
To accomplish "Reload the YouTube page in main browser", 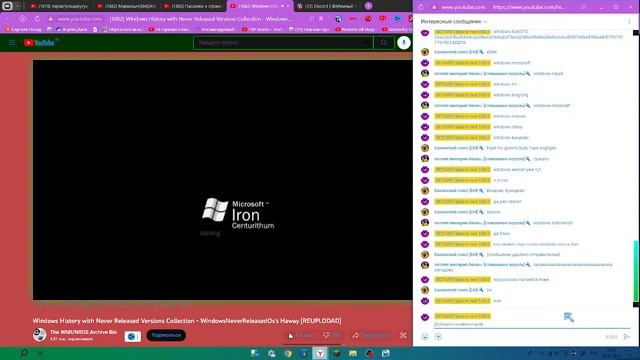I will click(x=37, y=19).
